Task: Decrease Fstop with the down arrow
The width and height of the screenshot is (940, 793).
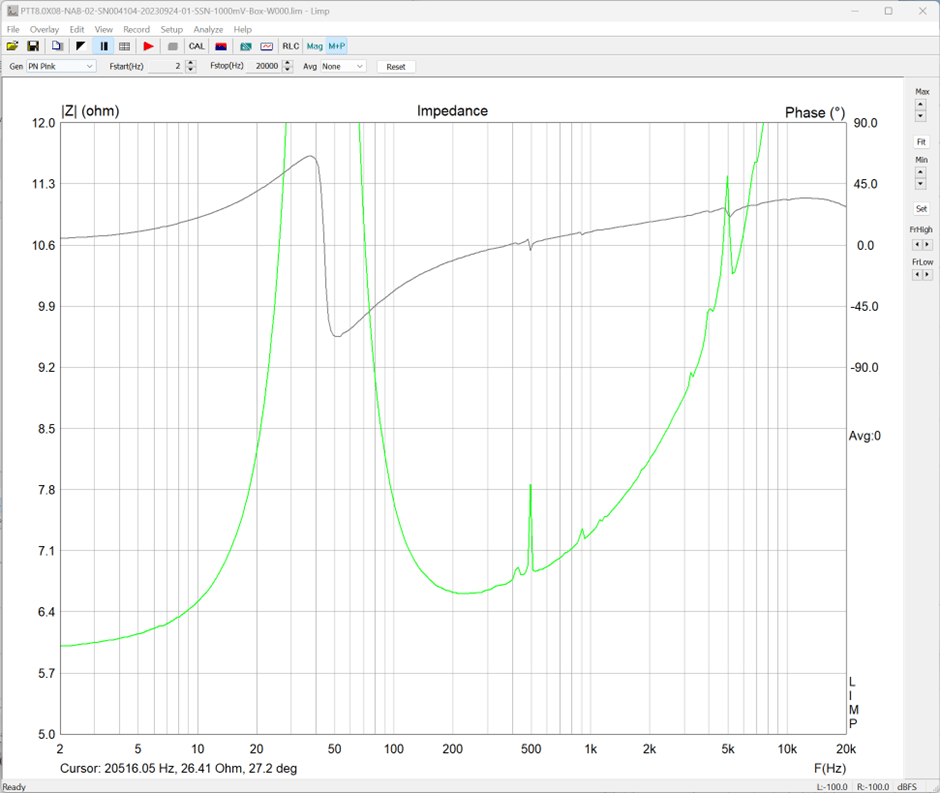Action: pos(288,70)
